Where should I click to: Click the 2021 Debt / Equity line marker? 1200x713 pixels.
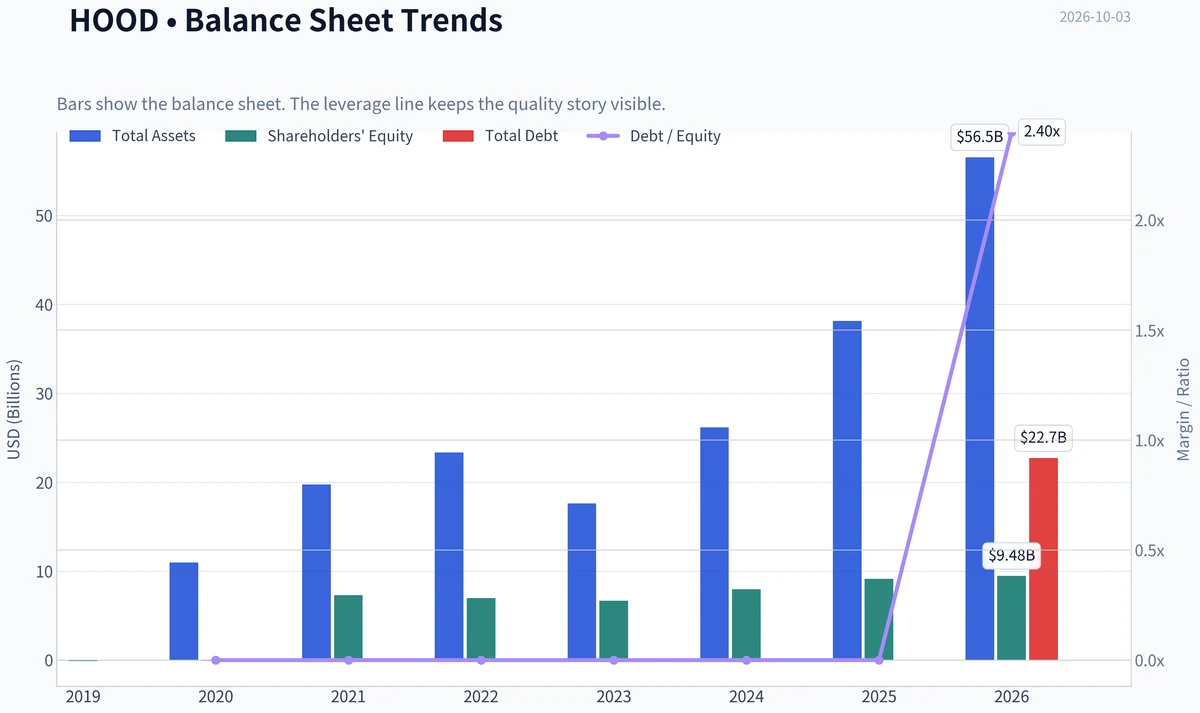pos(348,660)
